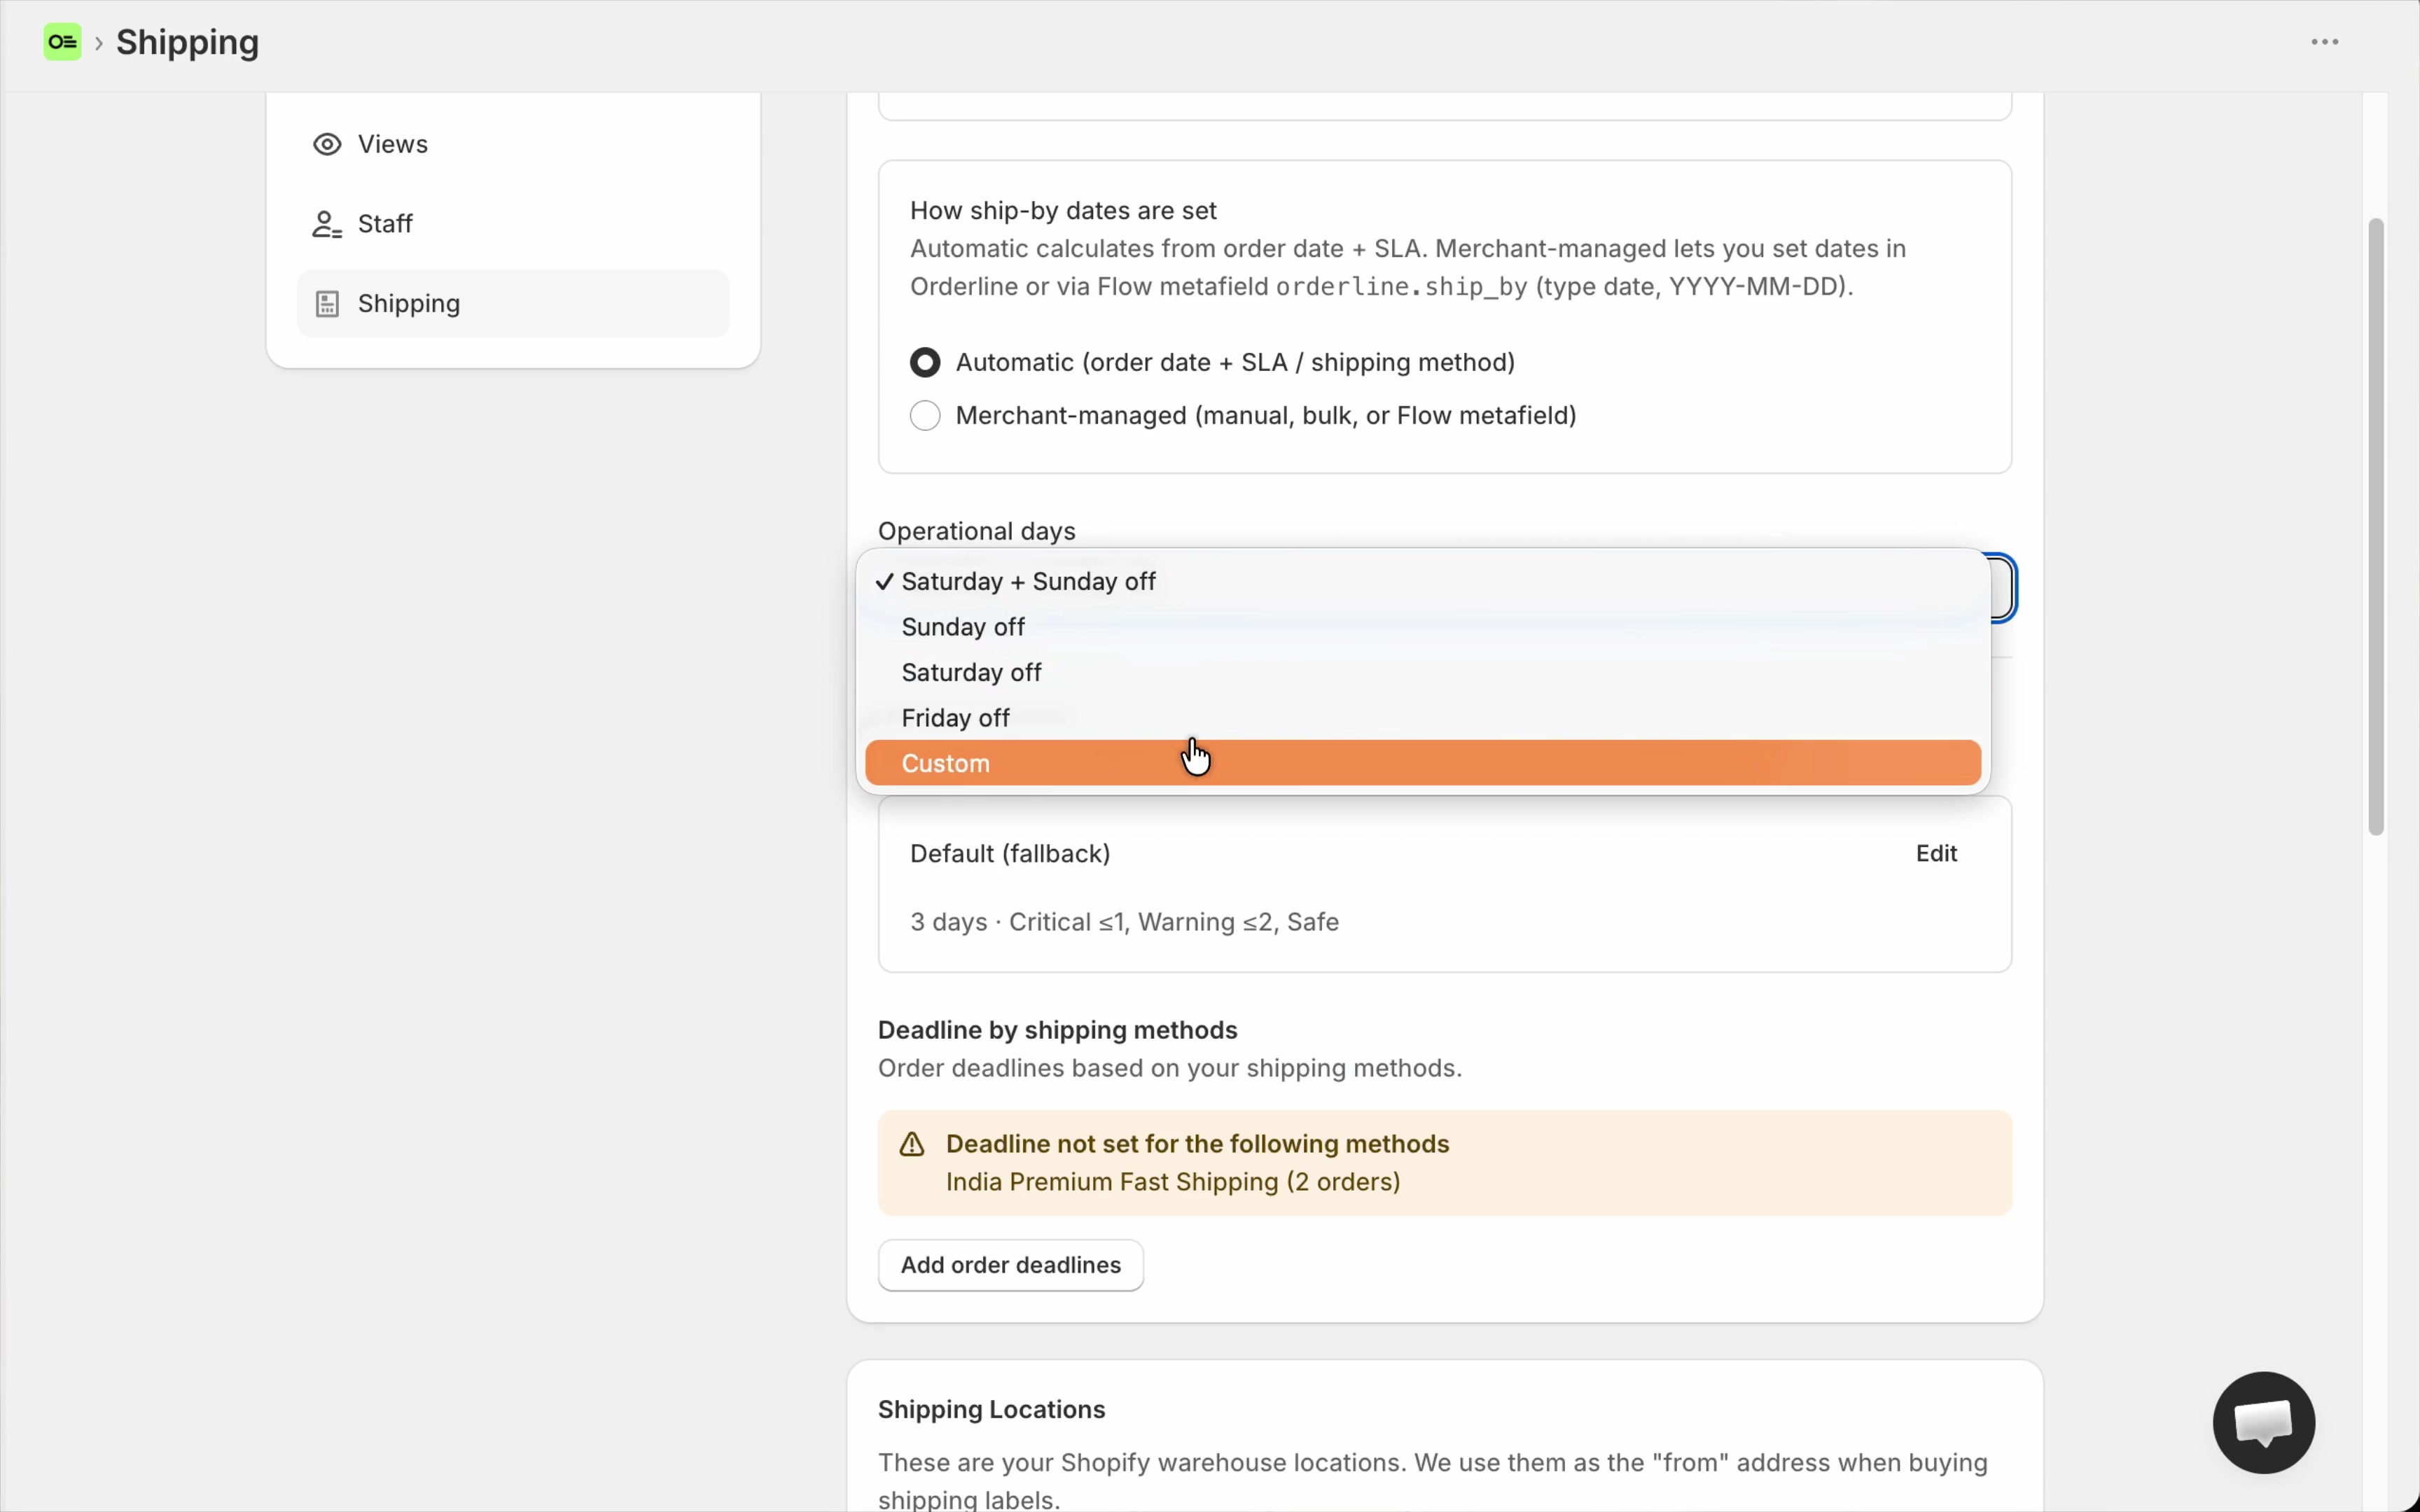2420x1512 pixels.
Task: Choose Friday off from the dropdown
Action: tap(1422, 718)
